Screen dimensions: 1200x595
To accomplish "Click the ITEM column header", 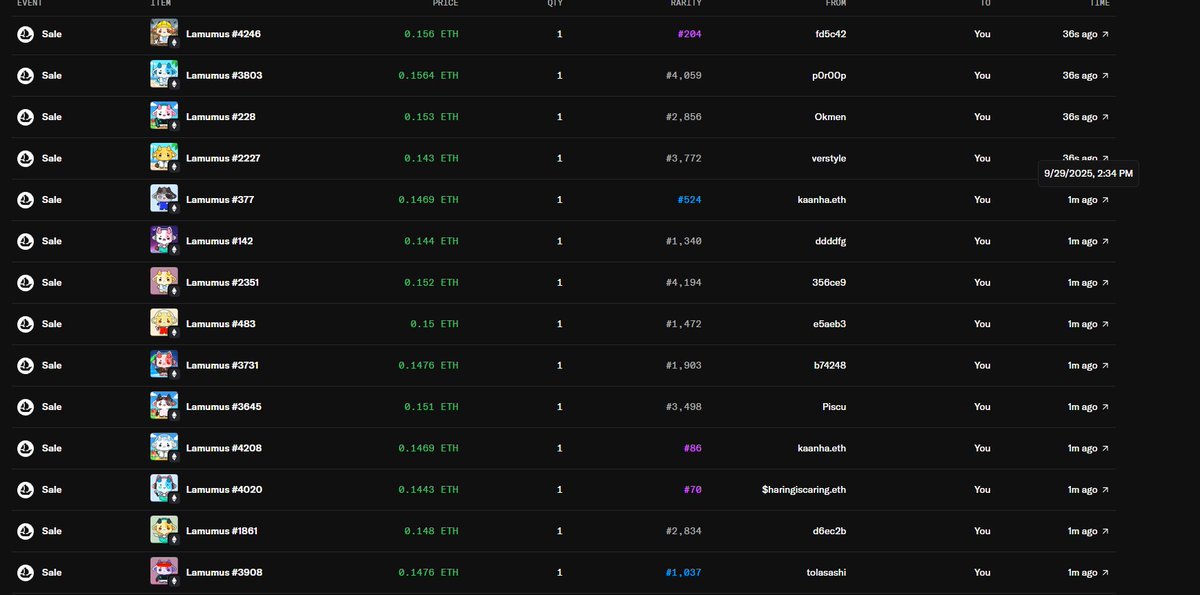I will (x=160, y=4).
